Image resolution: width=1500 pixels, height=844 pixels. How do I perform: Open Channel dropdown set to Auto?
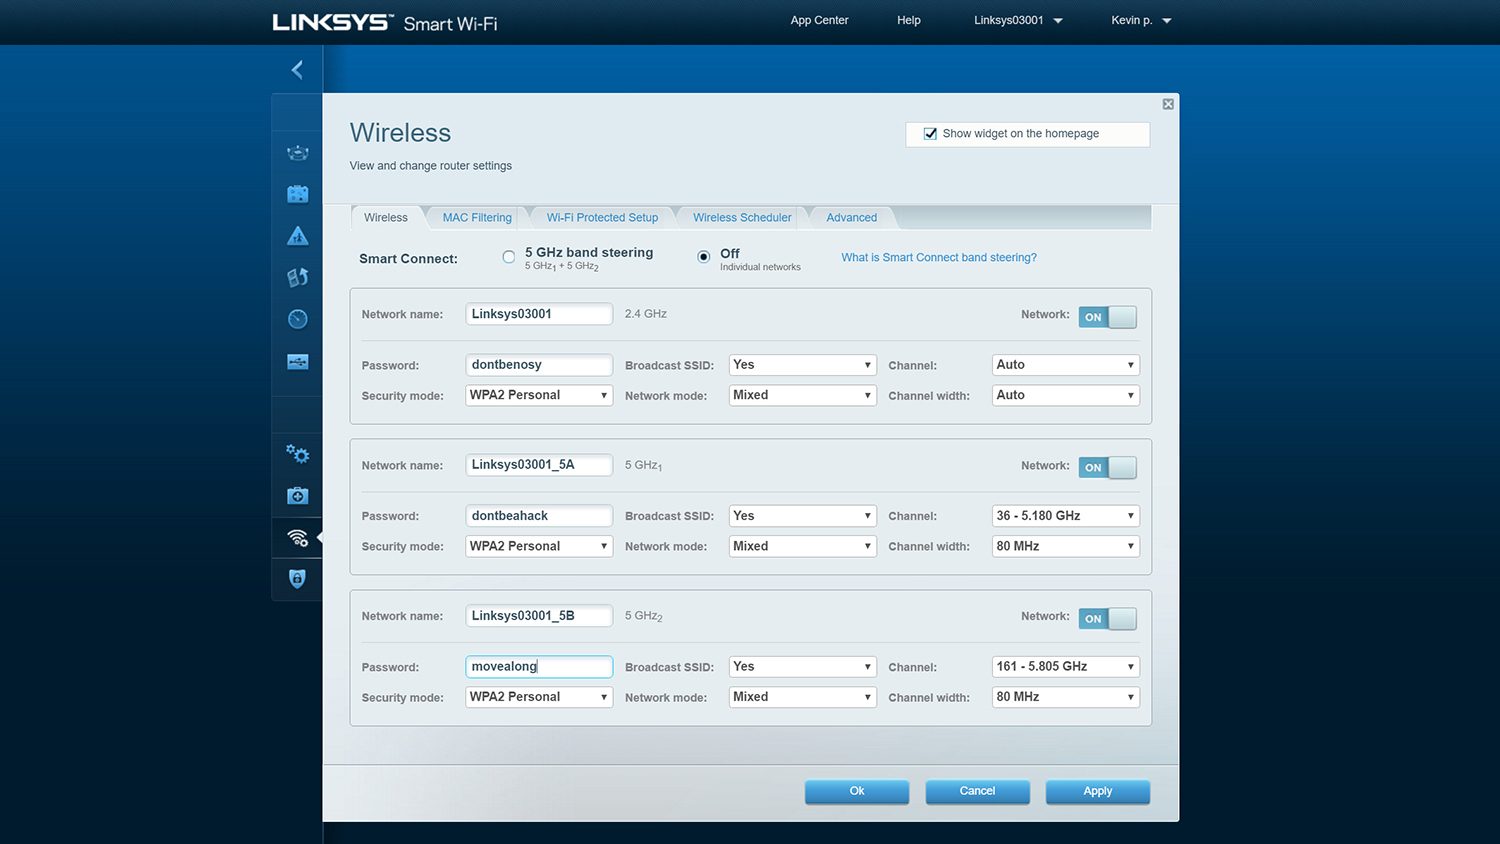(x=1066, y=365)
